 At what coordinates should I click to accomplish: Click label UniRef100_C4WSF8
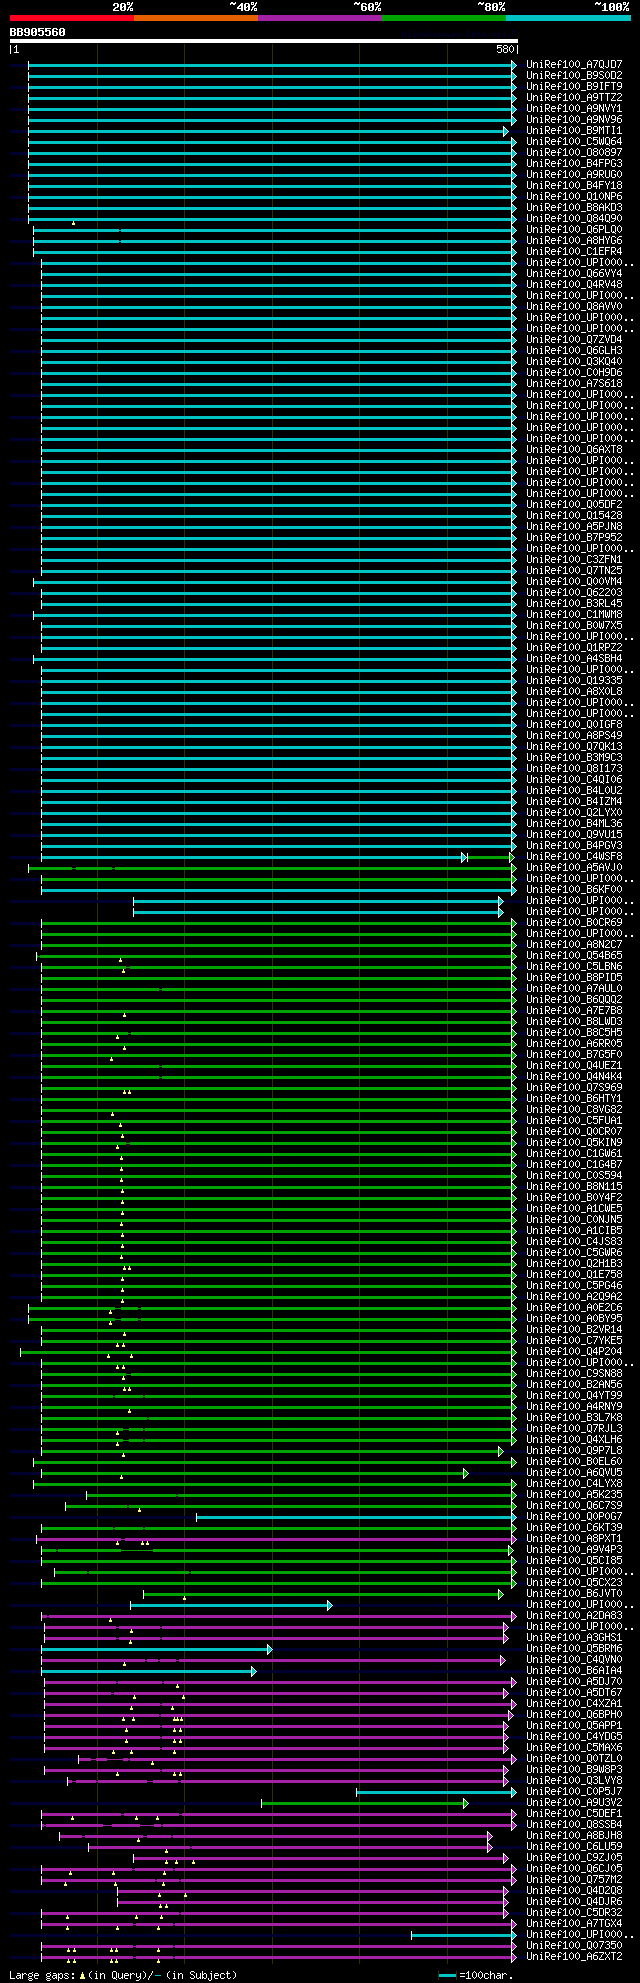click(x=574, y=857)
